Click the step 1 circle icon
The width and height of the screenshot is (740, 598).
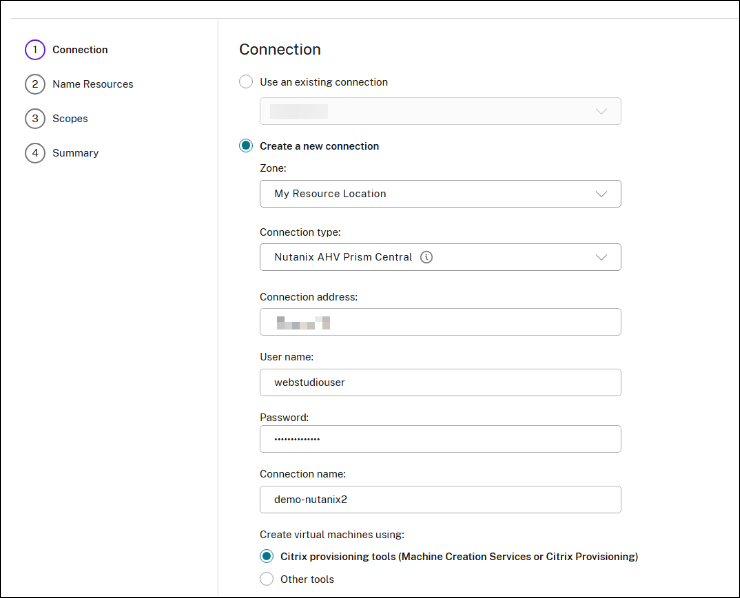(35, 50)
